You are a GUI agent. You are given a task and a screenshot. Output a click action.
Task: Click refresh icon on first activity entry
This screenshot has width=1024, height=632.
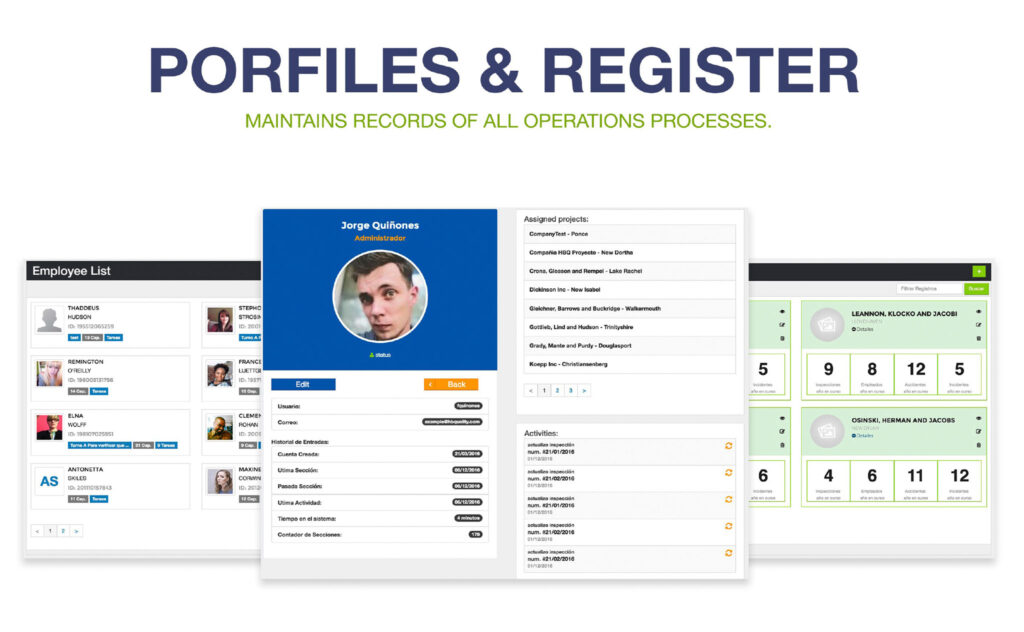point(729,446)
